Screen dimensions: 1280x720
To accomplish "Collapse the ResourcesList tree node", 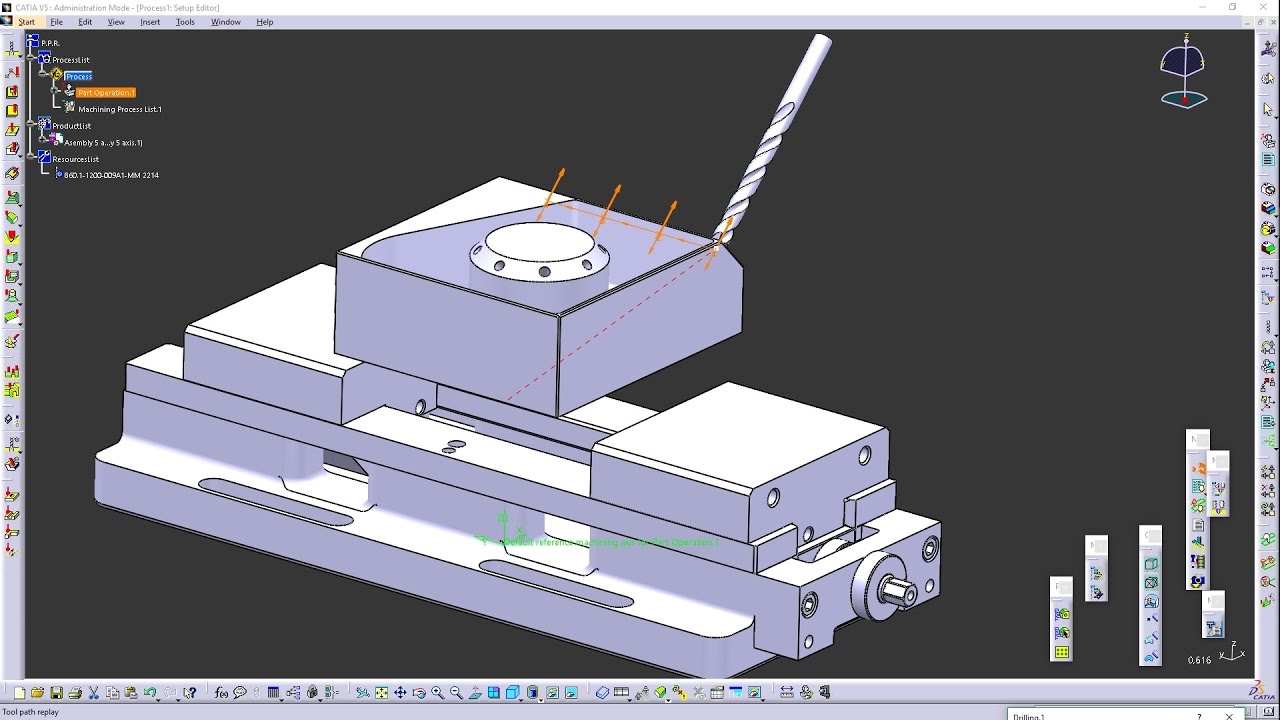I will (x=32, y=158).
